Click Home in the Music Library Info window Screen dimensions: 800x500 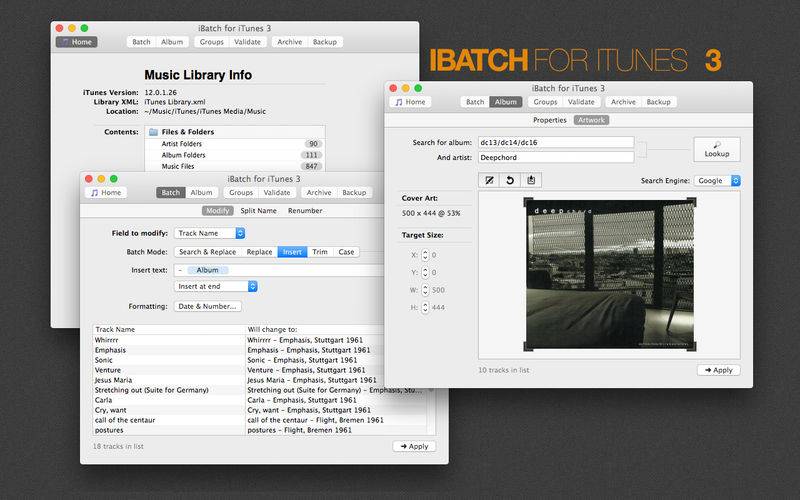pyautogui.click(x=77, y=42)
